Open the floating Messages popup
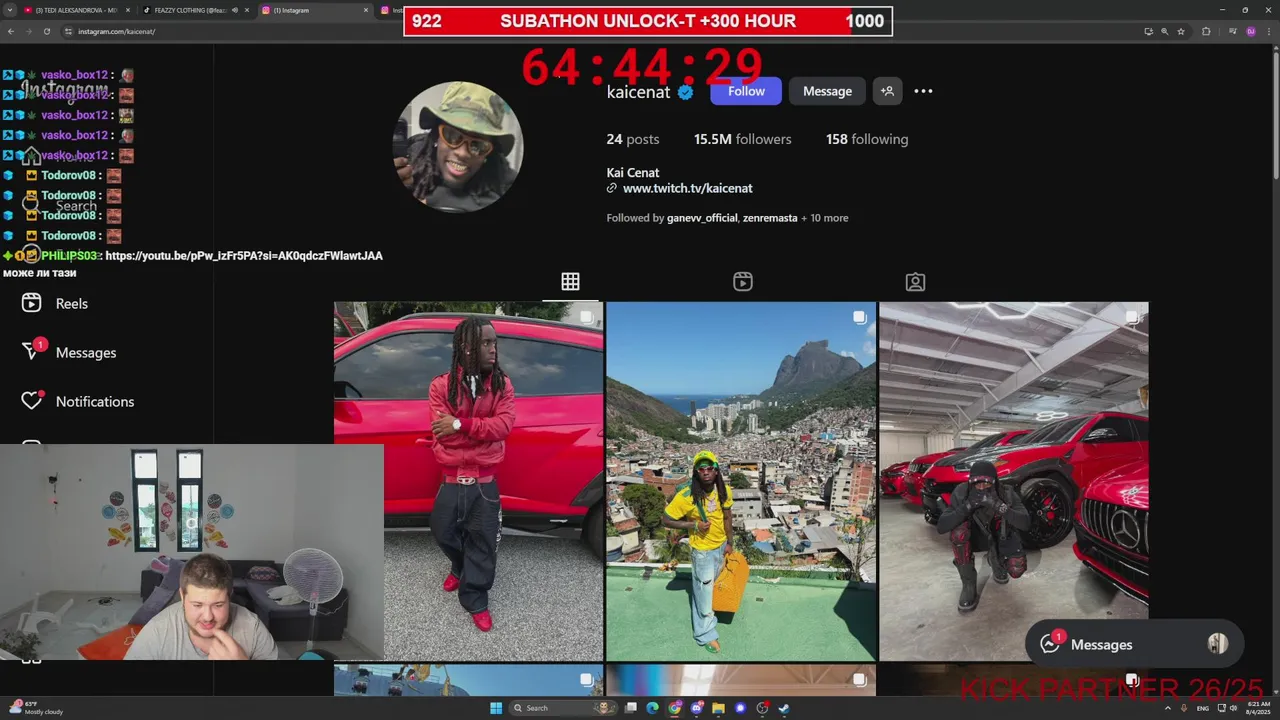Screen dimensions: 1280x720 1134,645
